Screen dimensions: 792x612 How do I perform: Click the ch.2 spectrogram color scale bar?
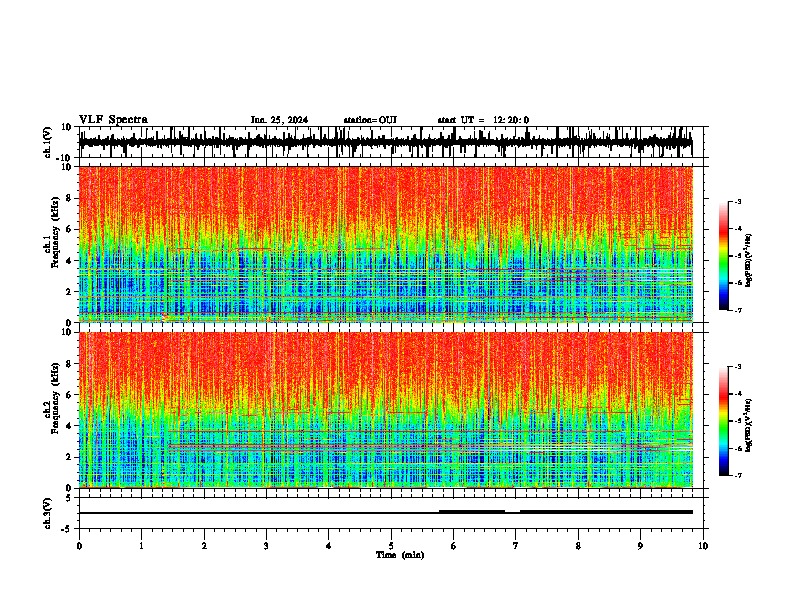pos(723,421)
